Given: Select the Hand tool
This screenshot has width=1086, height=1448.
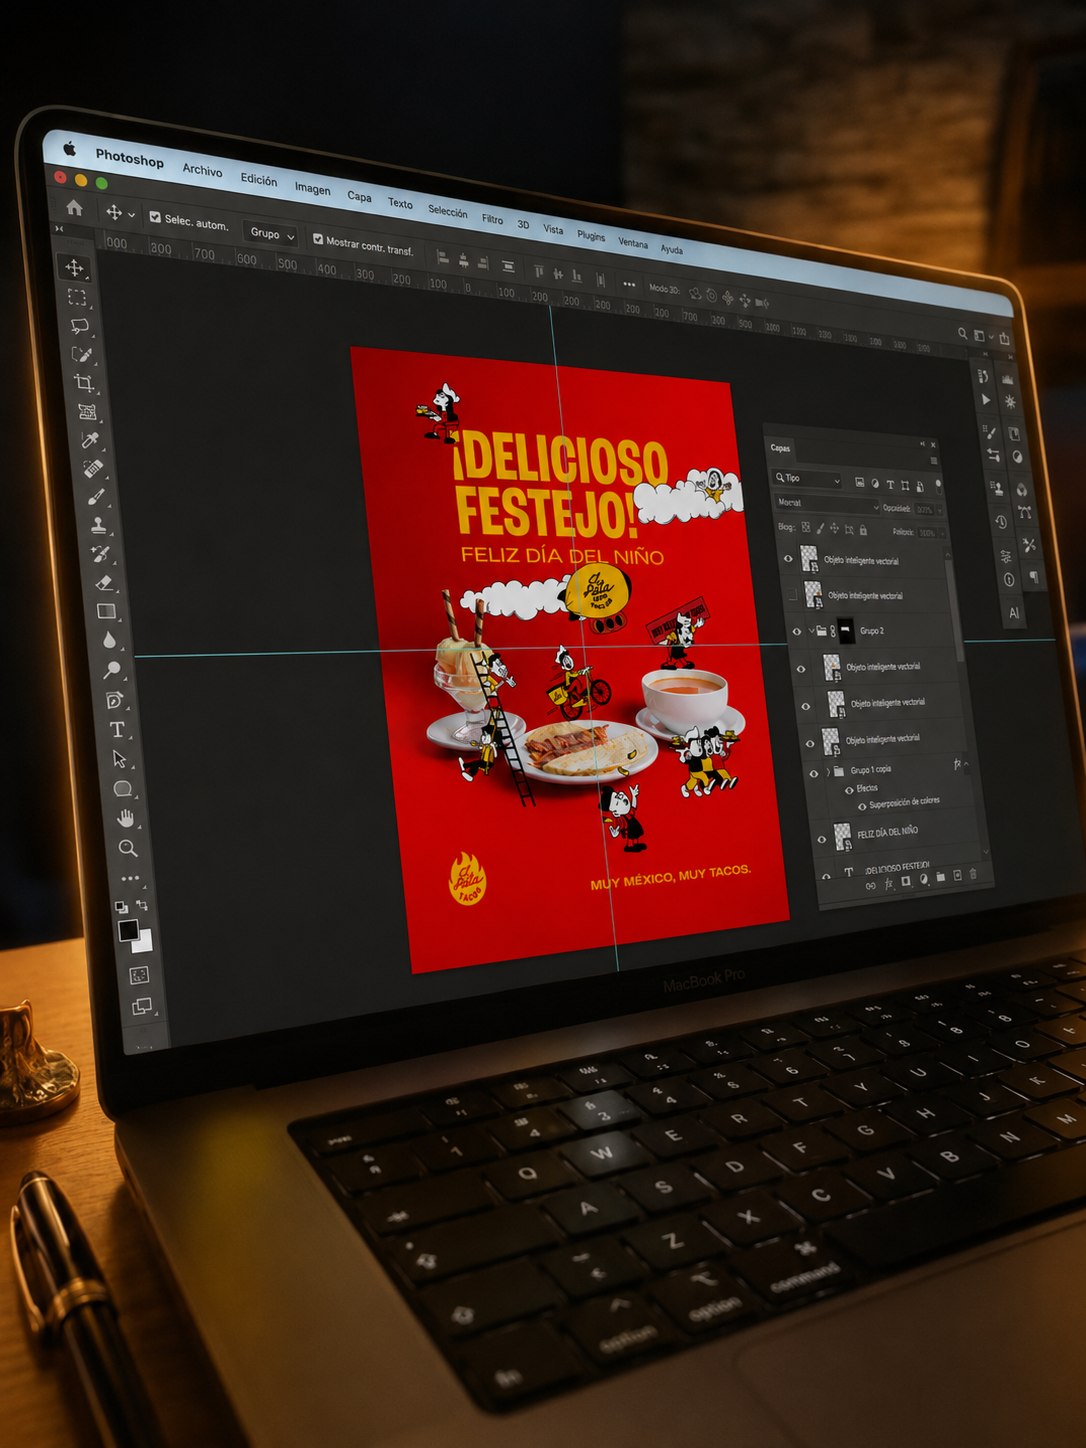Looking at the screenshot, I should pos(125,819).
